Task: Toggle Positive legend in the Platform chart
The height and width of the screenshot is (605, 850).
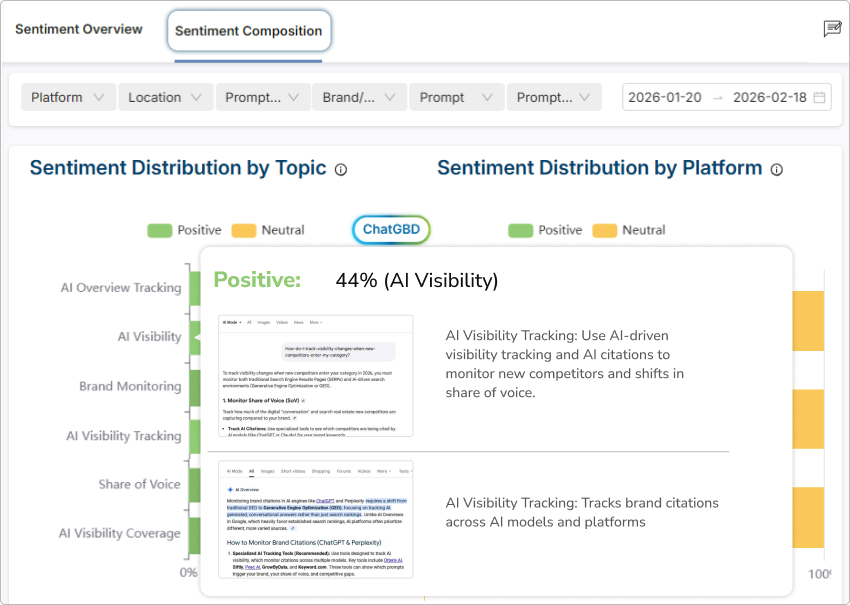Action: (x=545, y=230)
